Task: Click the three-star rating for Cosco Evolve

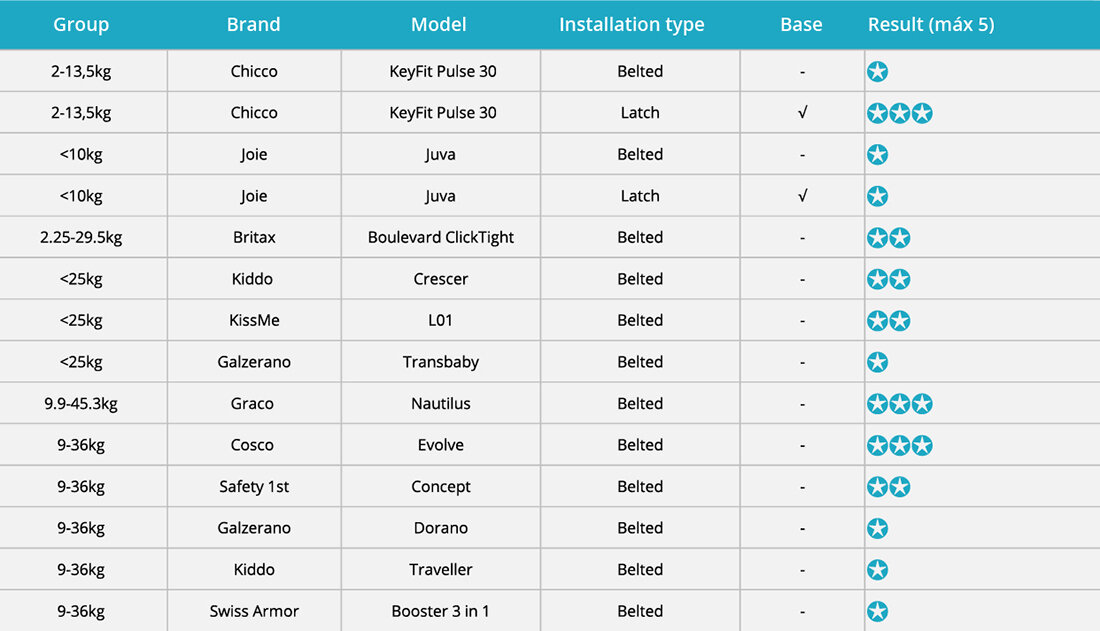Action: (899, 445)
